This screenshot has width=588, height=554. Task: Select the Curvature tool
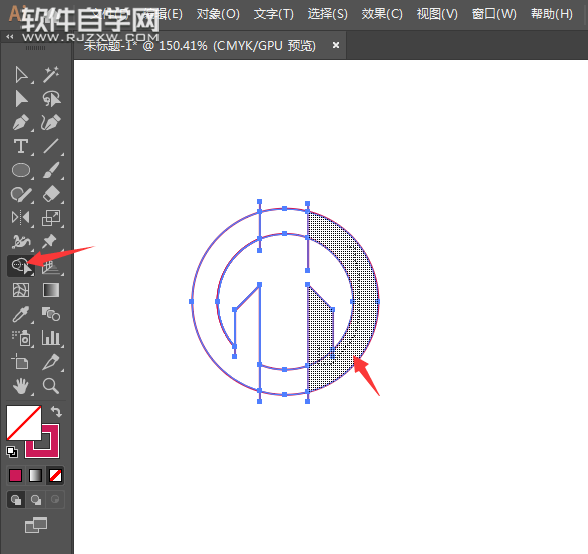click(51, 123)
